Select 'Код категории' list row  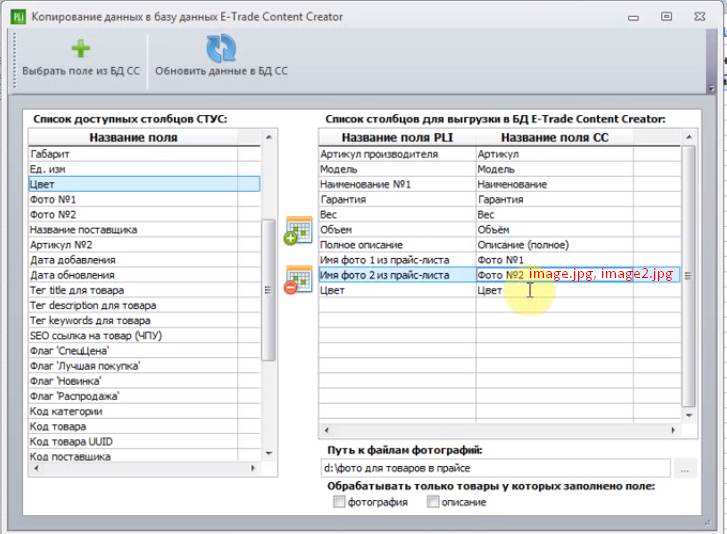pos(144,411)
